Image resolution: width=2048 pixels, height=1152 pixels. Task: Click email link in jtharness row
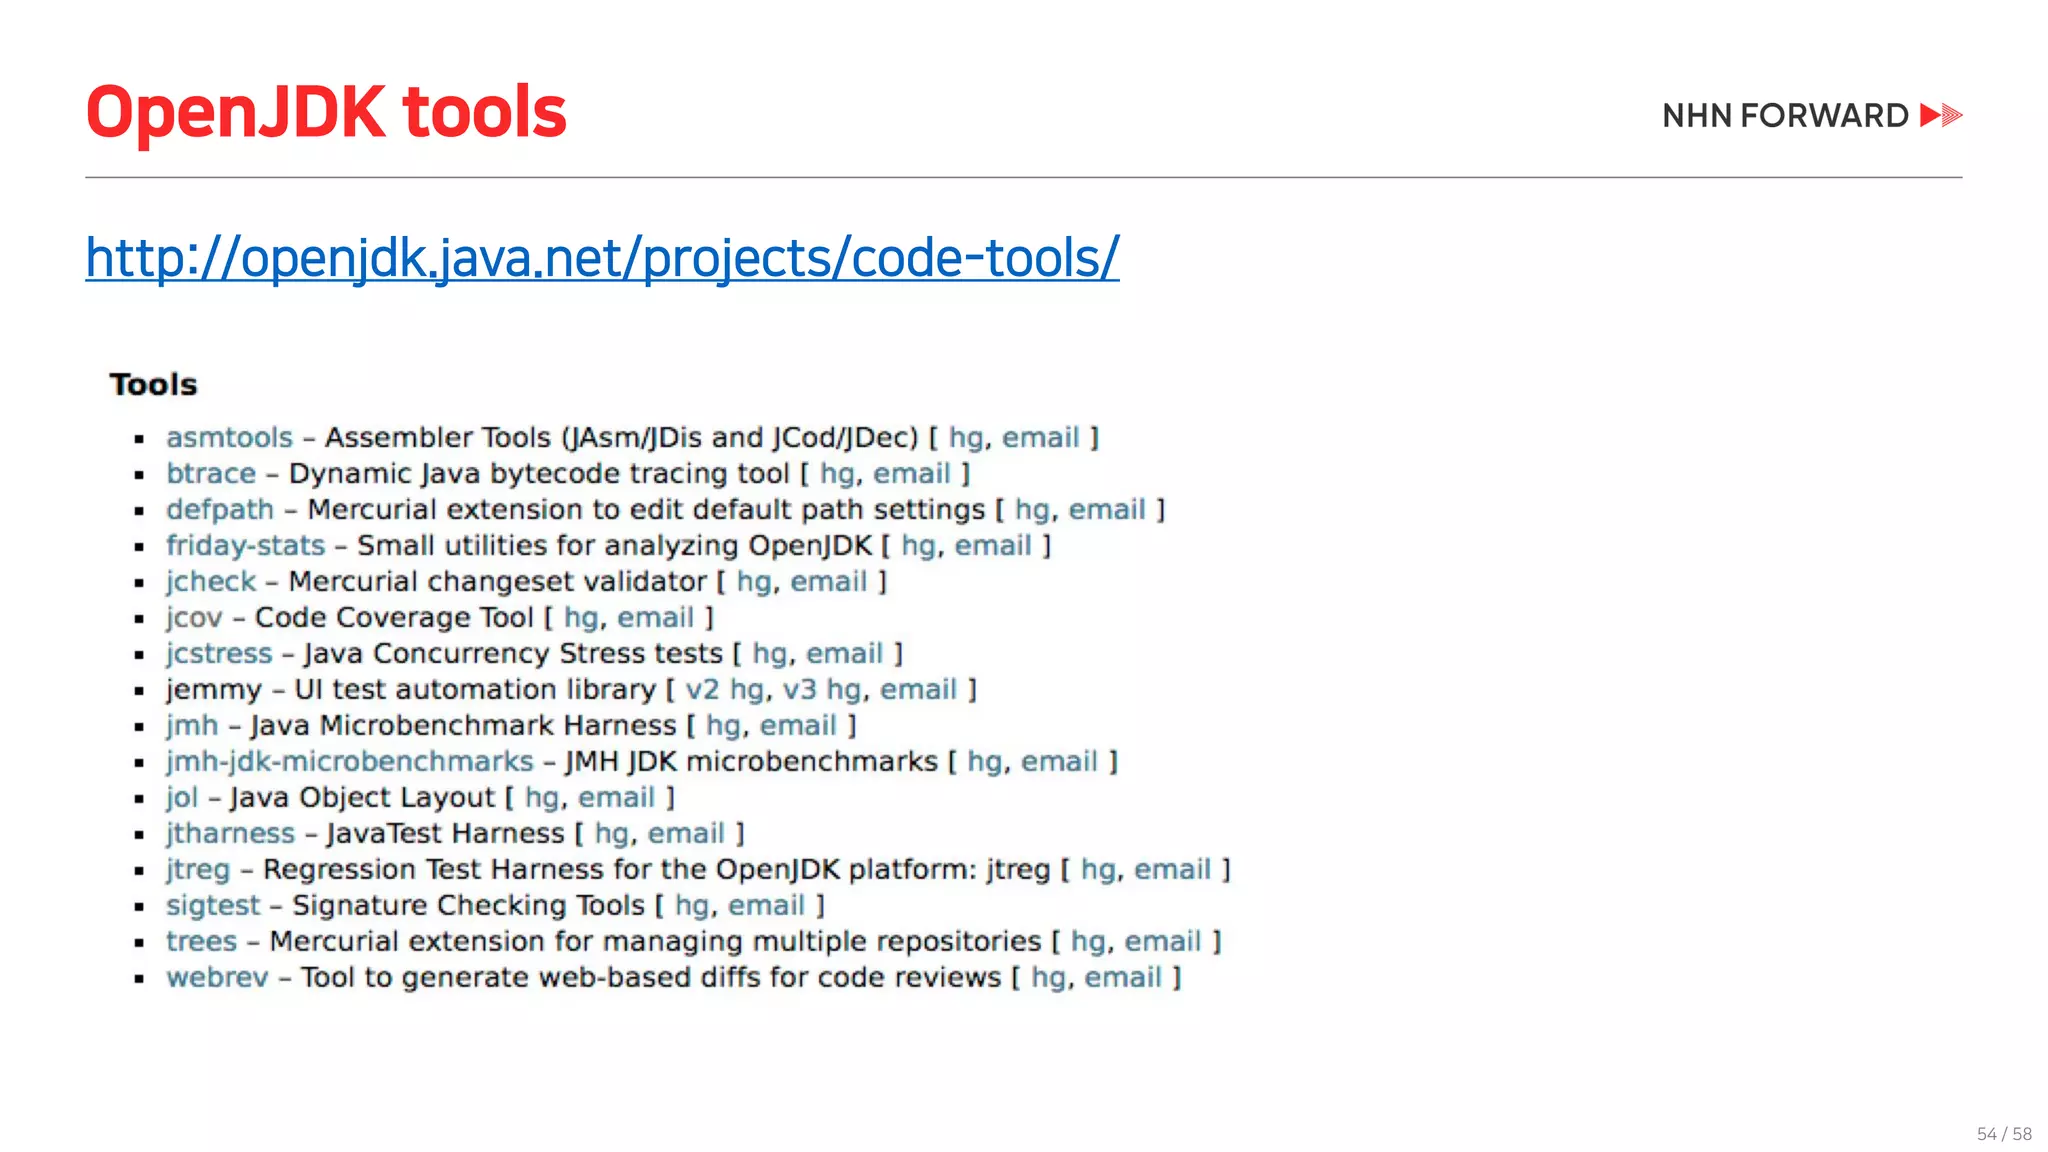(687, 834)
